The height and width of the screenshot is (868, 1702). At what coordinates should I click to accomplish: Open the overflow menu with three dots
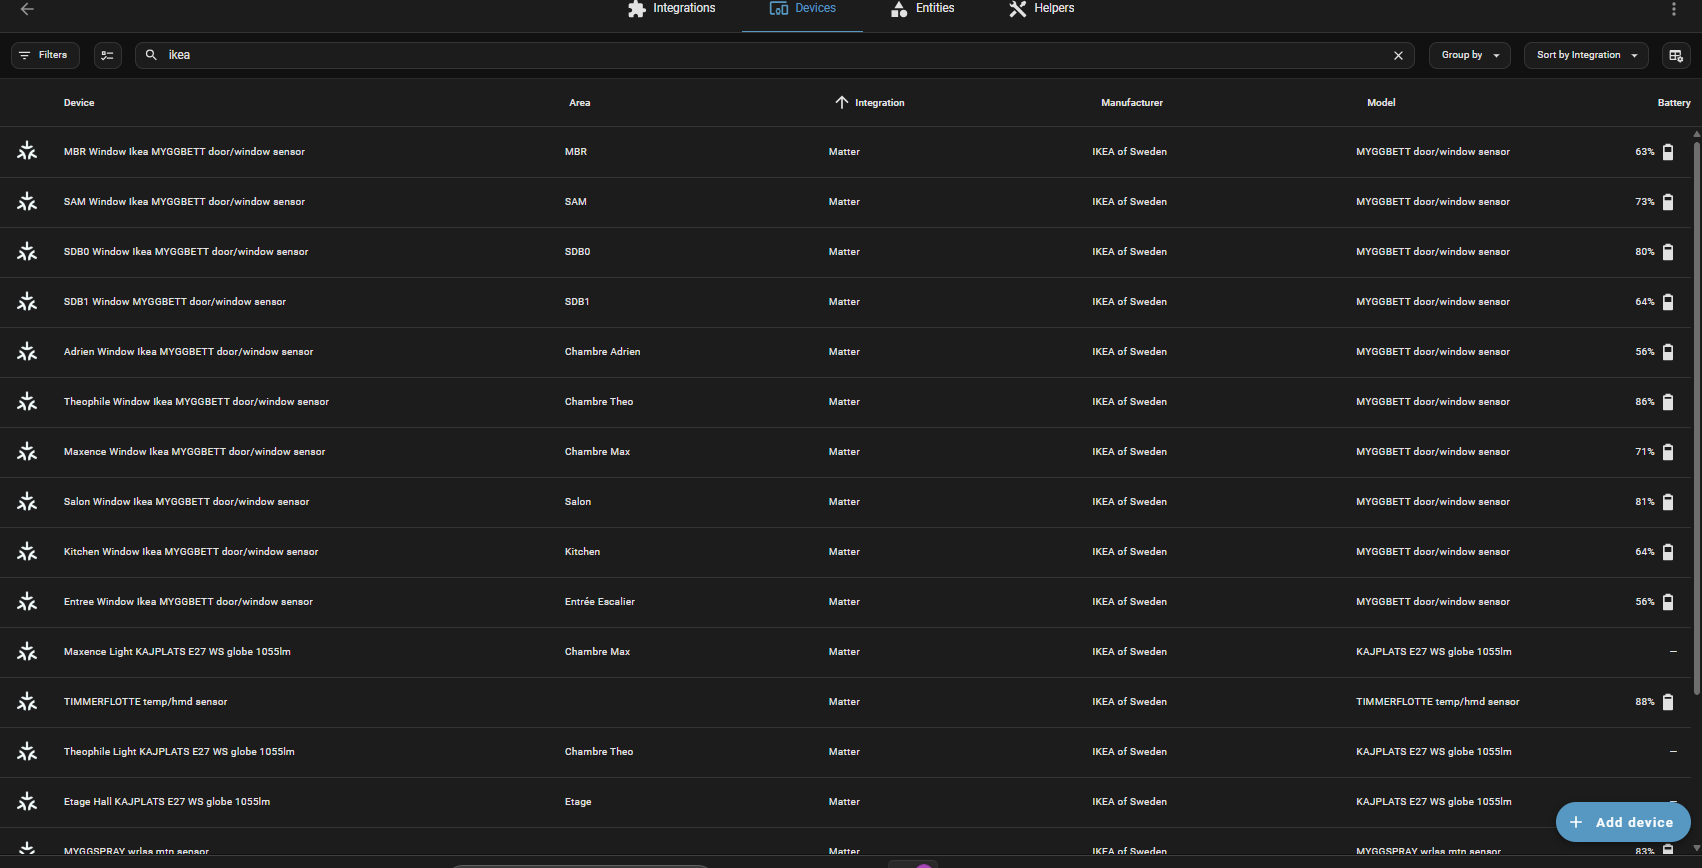[1674, 9]
